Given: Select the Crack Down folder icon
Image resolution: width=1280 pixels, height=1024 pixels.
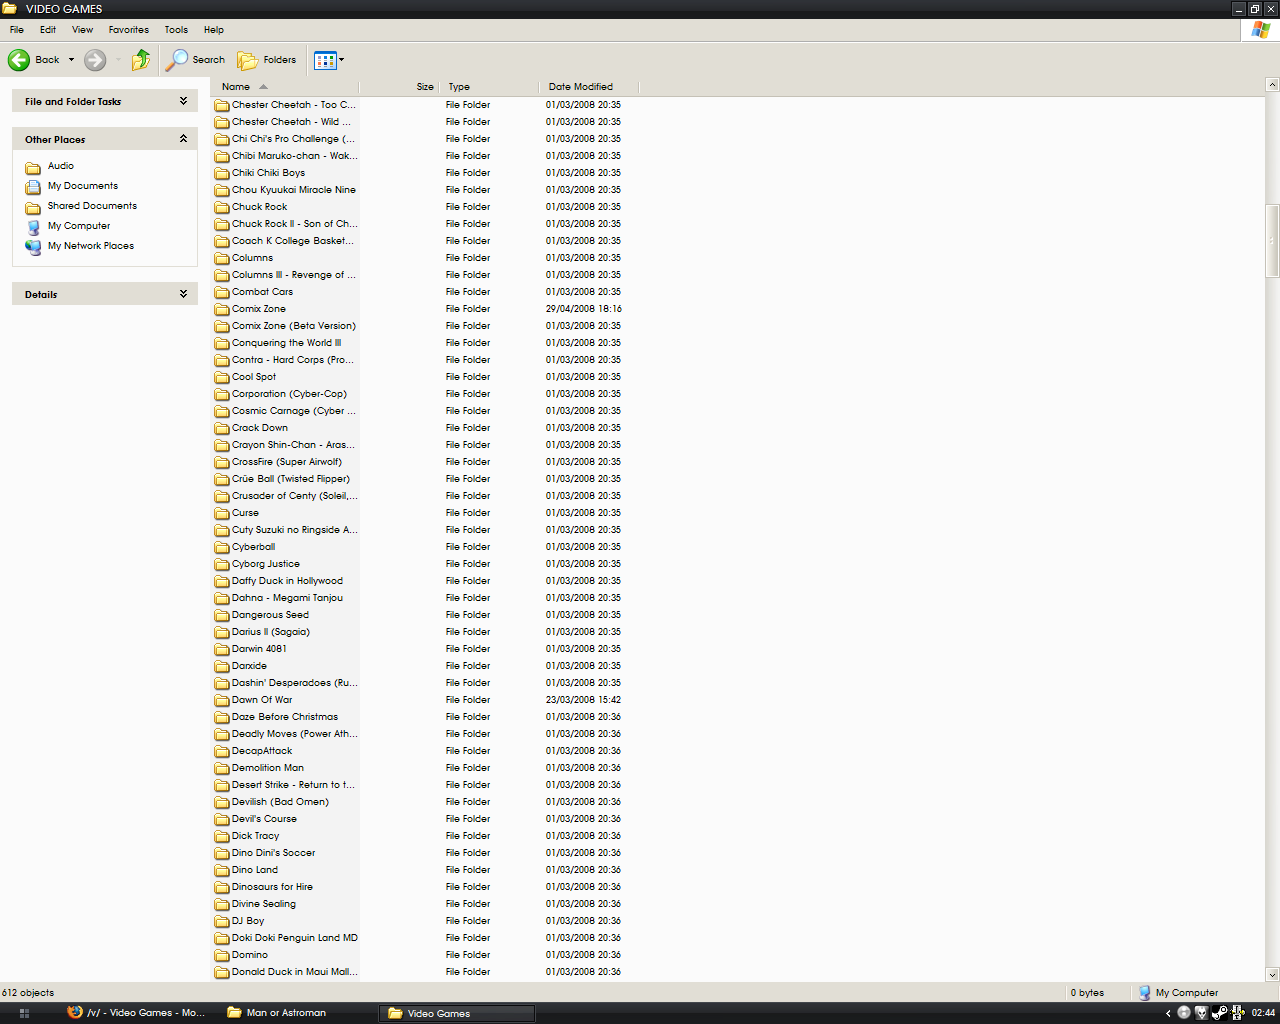Looking at the screenshot, I should tap(222, 428).
